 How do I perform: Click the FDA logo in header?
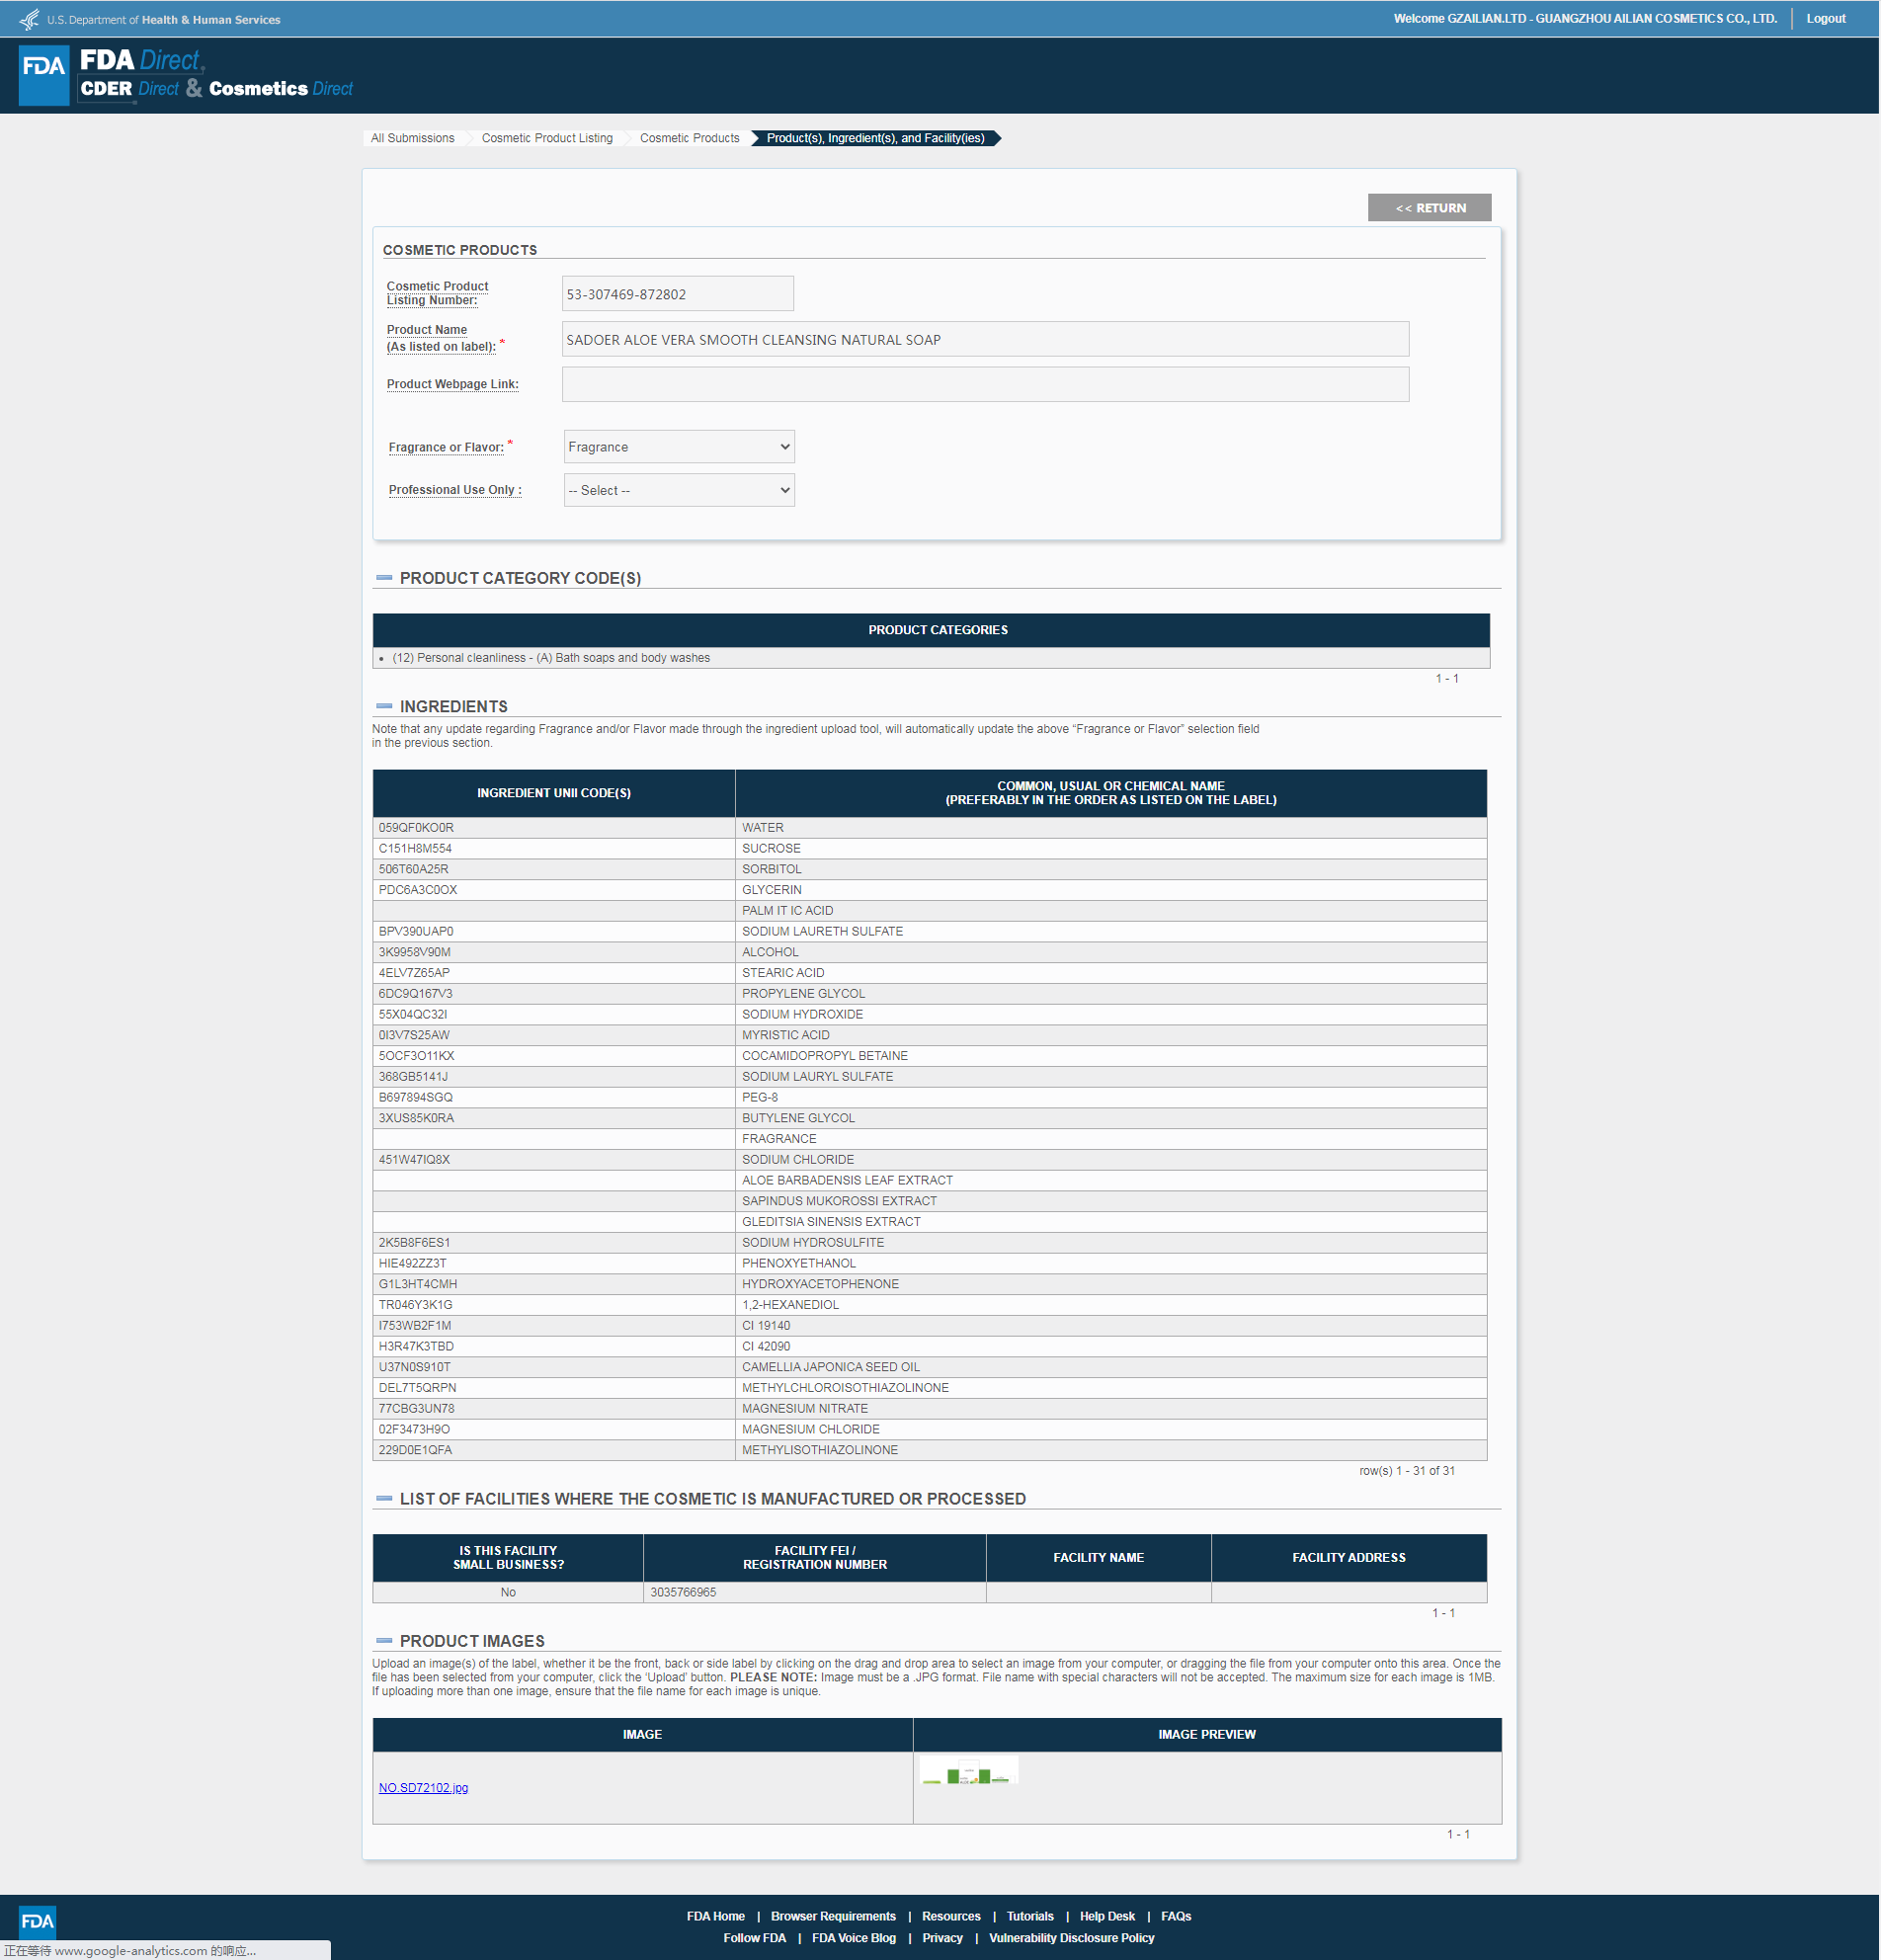pos(44,75)
